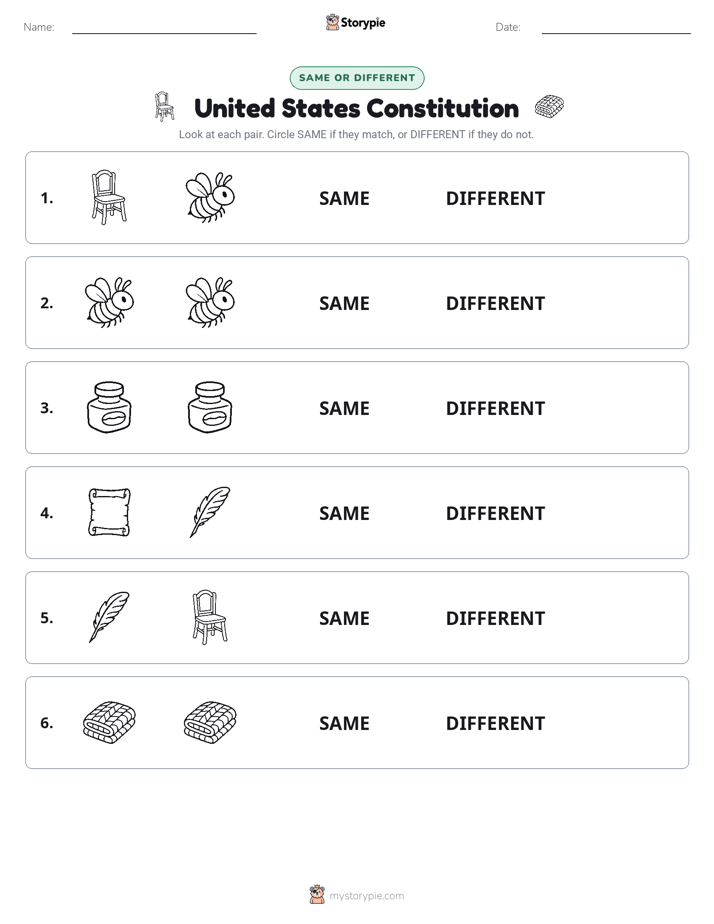
Task: Open the mystorypie.com footer link
Action: pyautogui.click(x=357, y=895)
